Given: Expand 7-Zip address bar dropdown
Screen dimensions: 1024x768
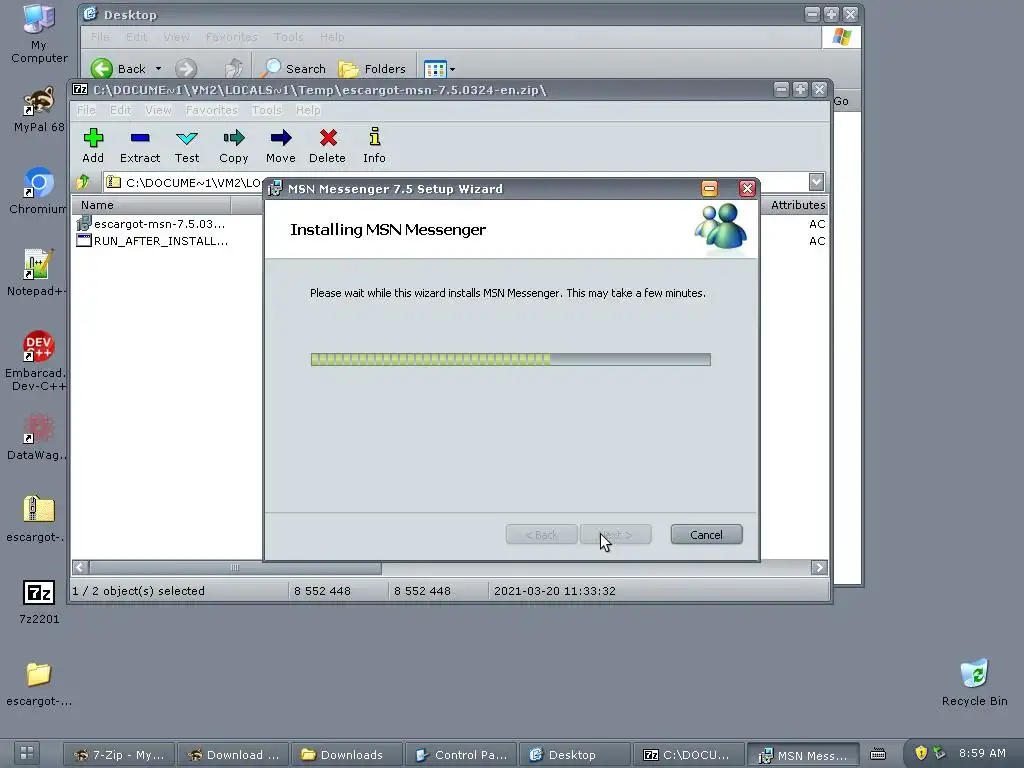Looking at the screenshot, I should click(816, 182).
